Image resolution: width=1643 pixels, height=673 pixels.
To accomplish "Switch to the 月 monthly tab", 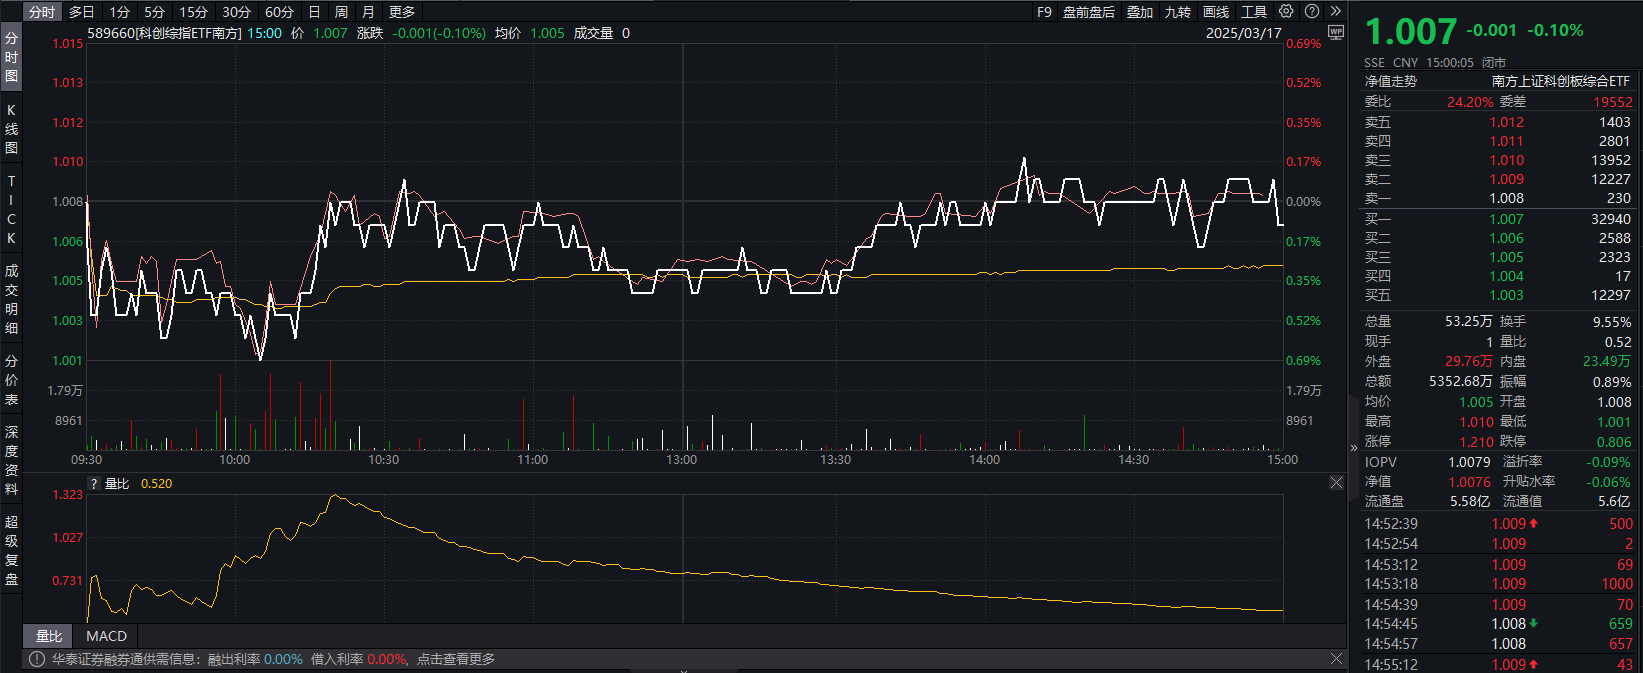I will 368,12.
